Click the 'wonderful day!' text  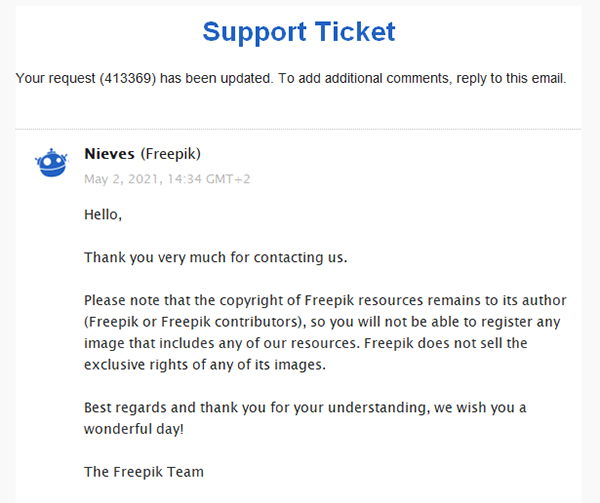pos(134,429)
